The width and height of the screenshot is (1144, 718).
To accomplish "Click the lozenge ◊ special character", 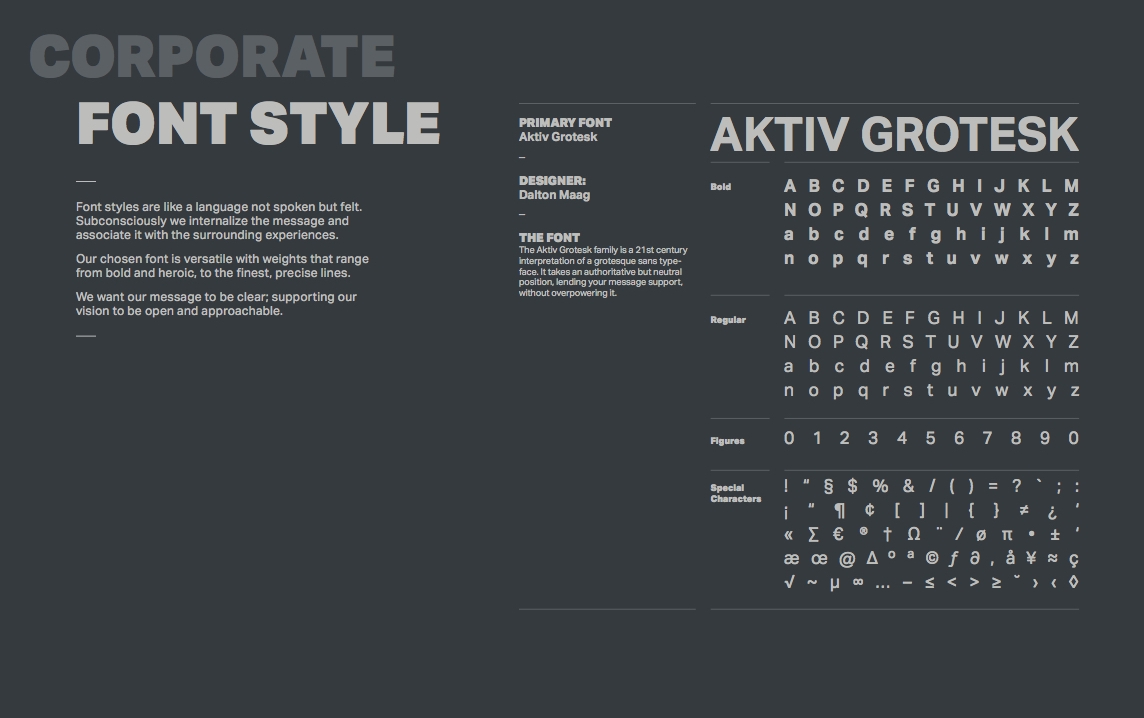I will pos(1073,582).
